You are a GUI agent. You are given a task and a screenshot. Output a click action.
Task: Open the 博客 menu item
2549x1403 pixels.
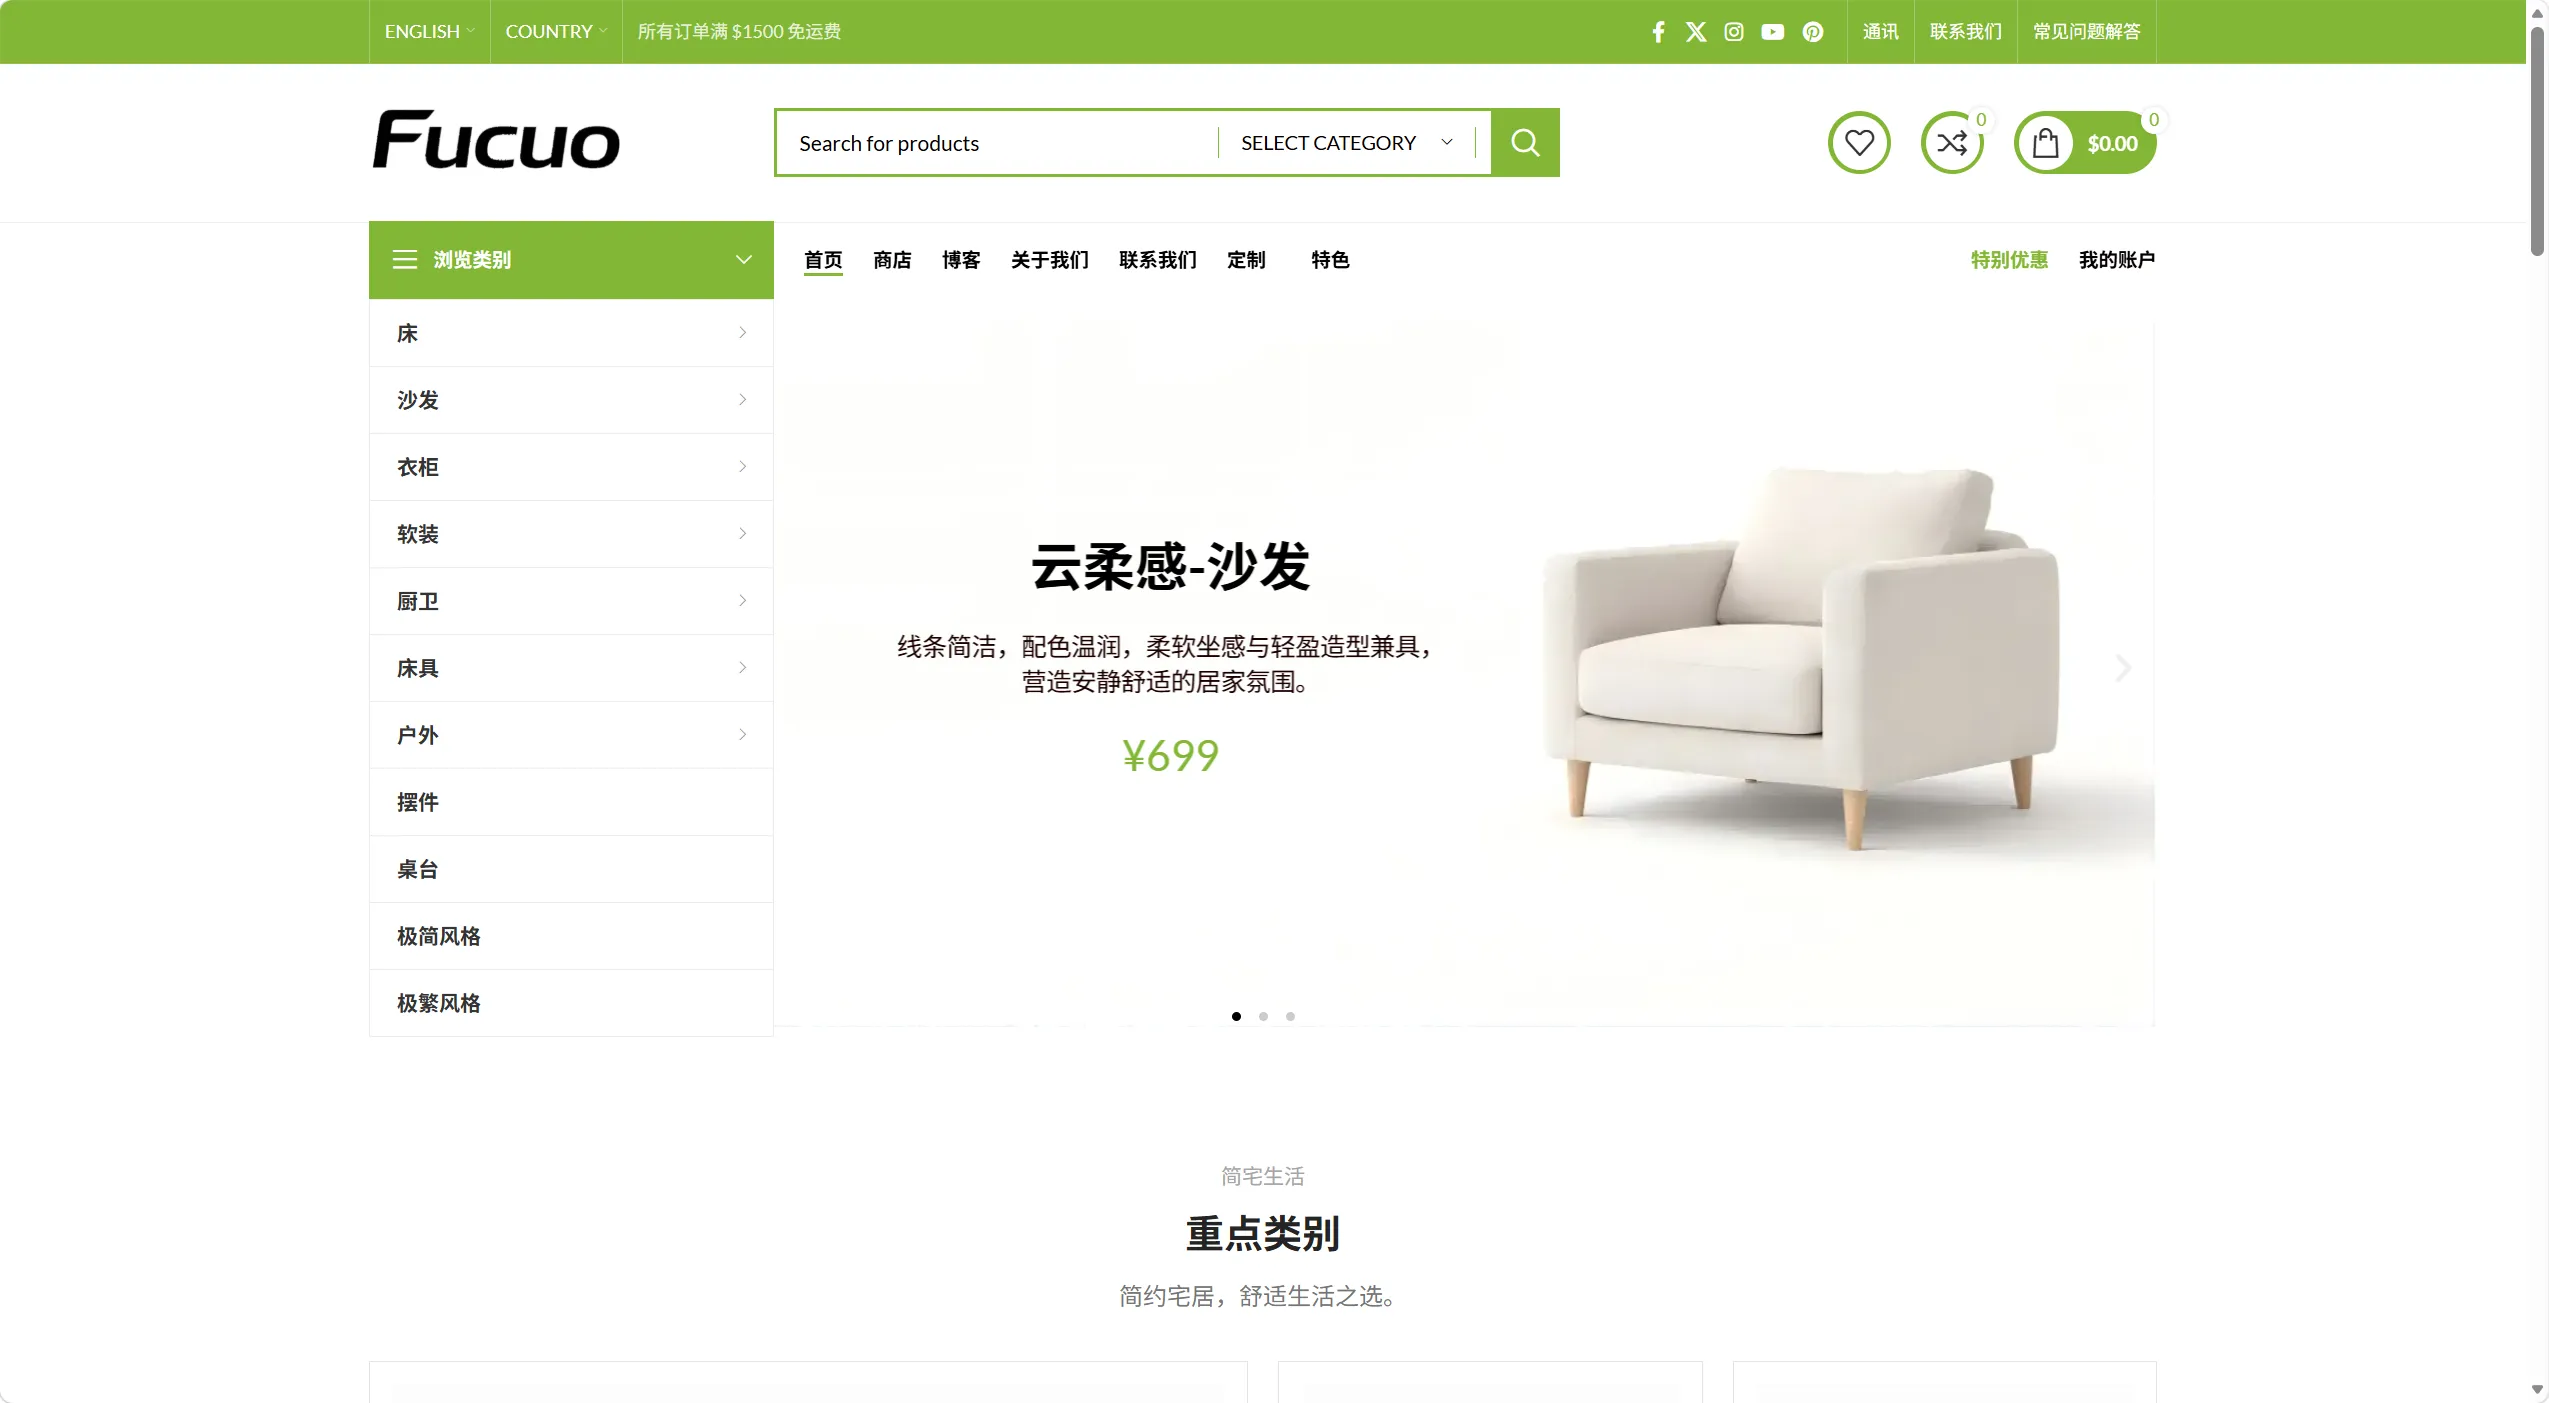[x=961, y=260]
